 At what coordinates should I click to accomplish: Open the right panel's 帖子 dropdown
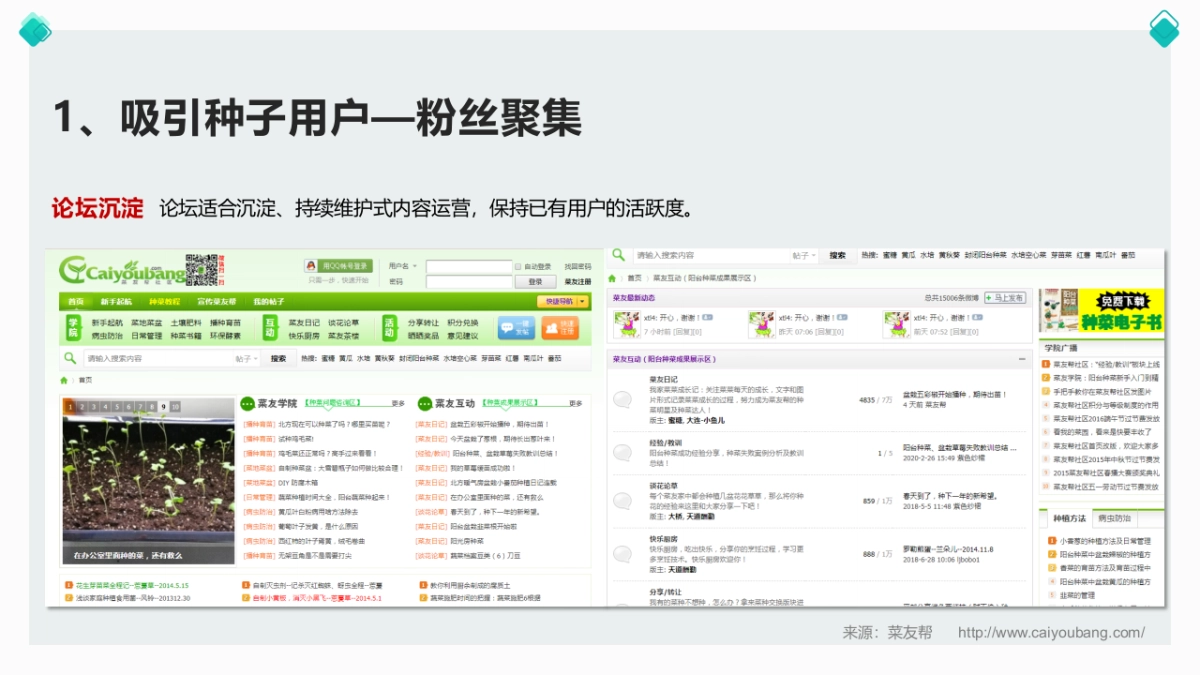click(x=802, y=254)
